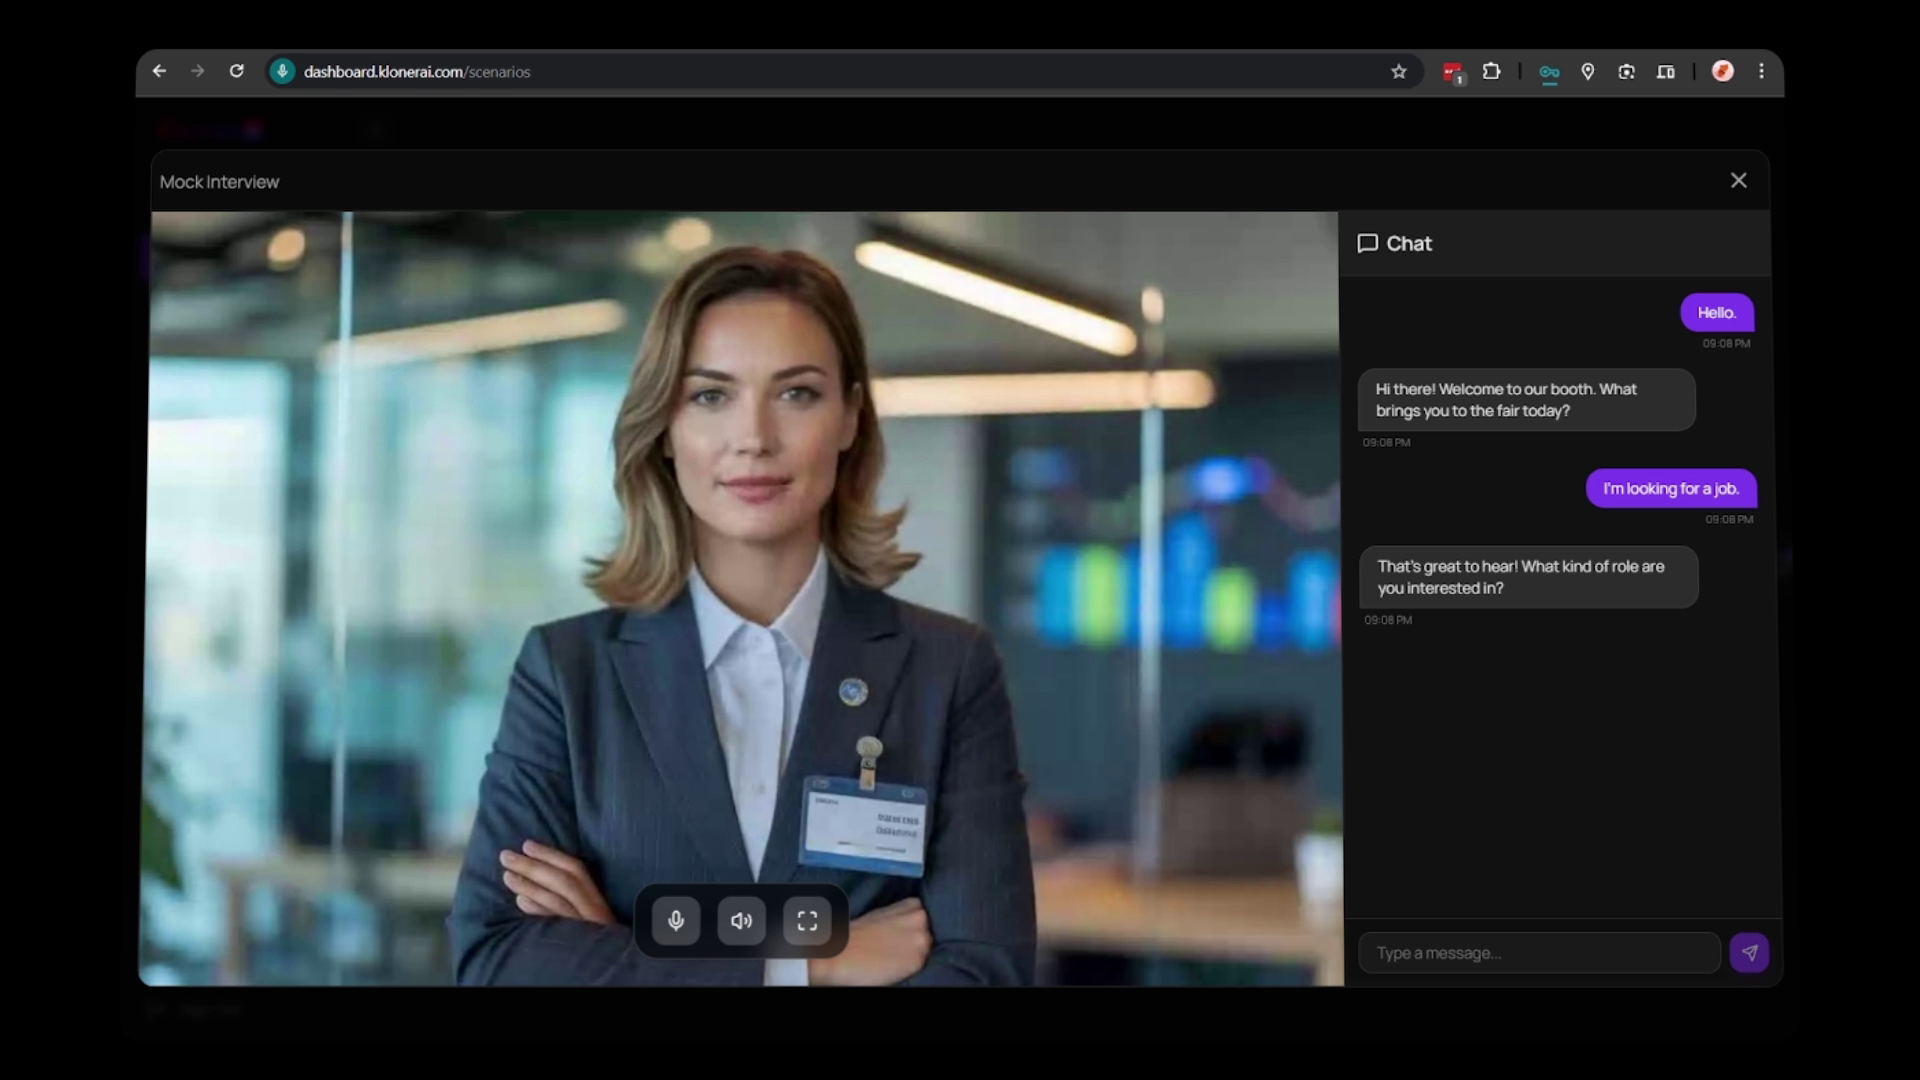Open Google Lens screenshot search icon
1920x1080 pixels.
1627,72
